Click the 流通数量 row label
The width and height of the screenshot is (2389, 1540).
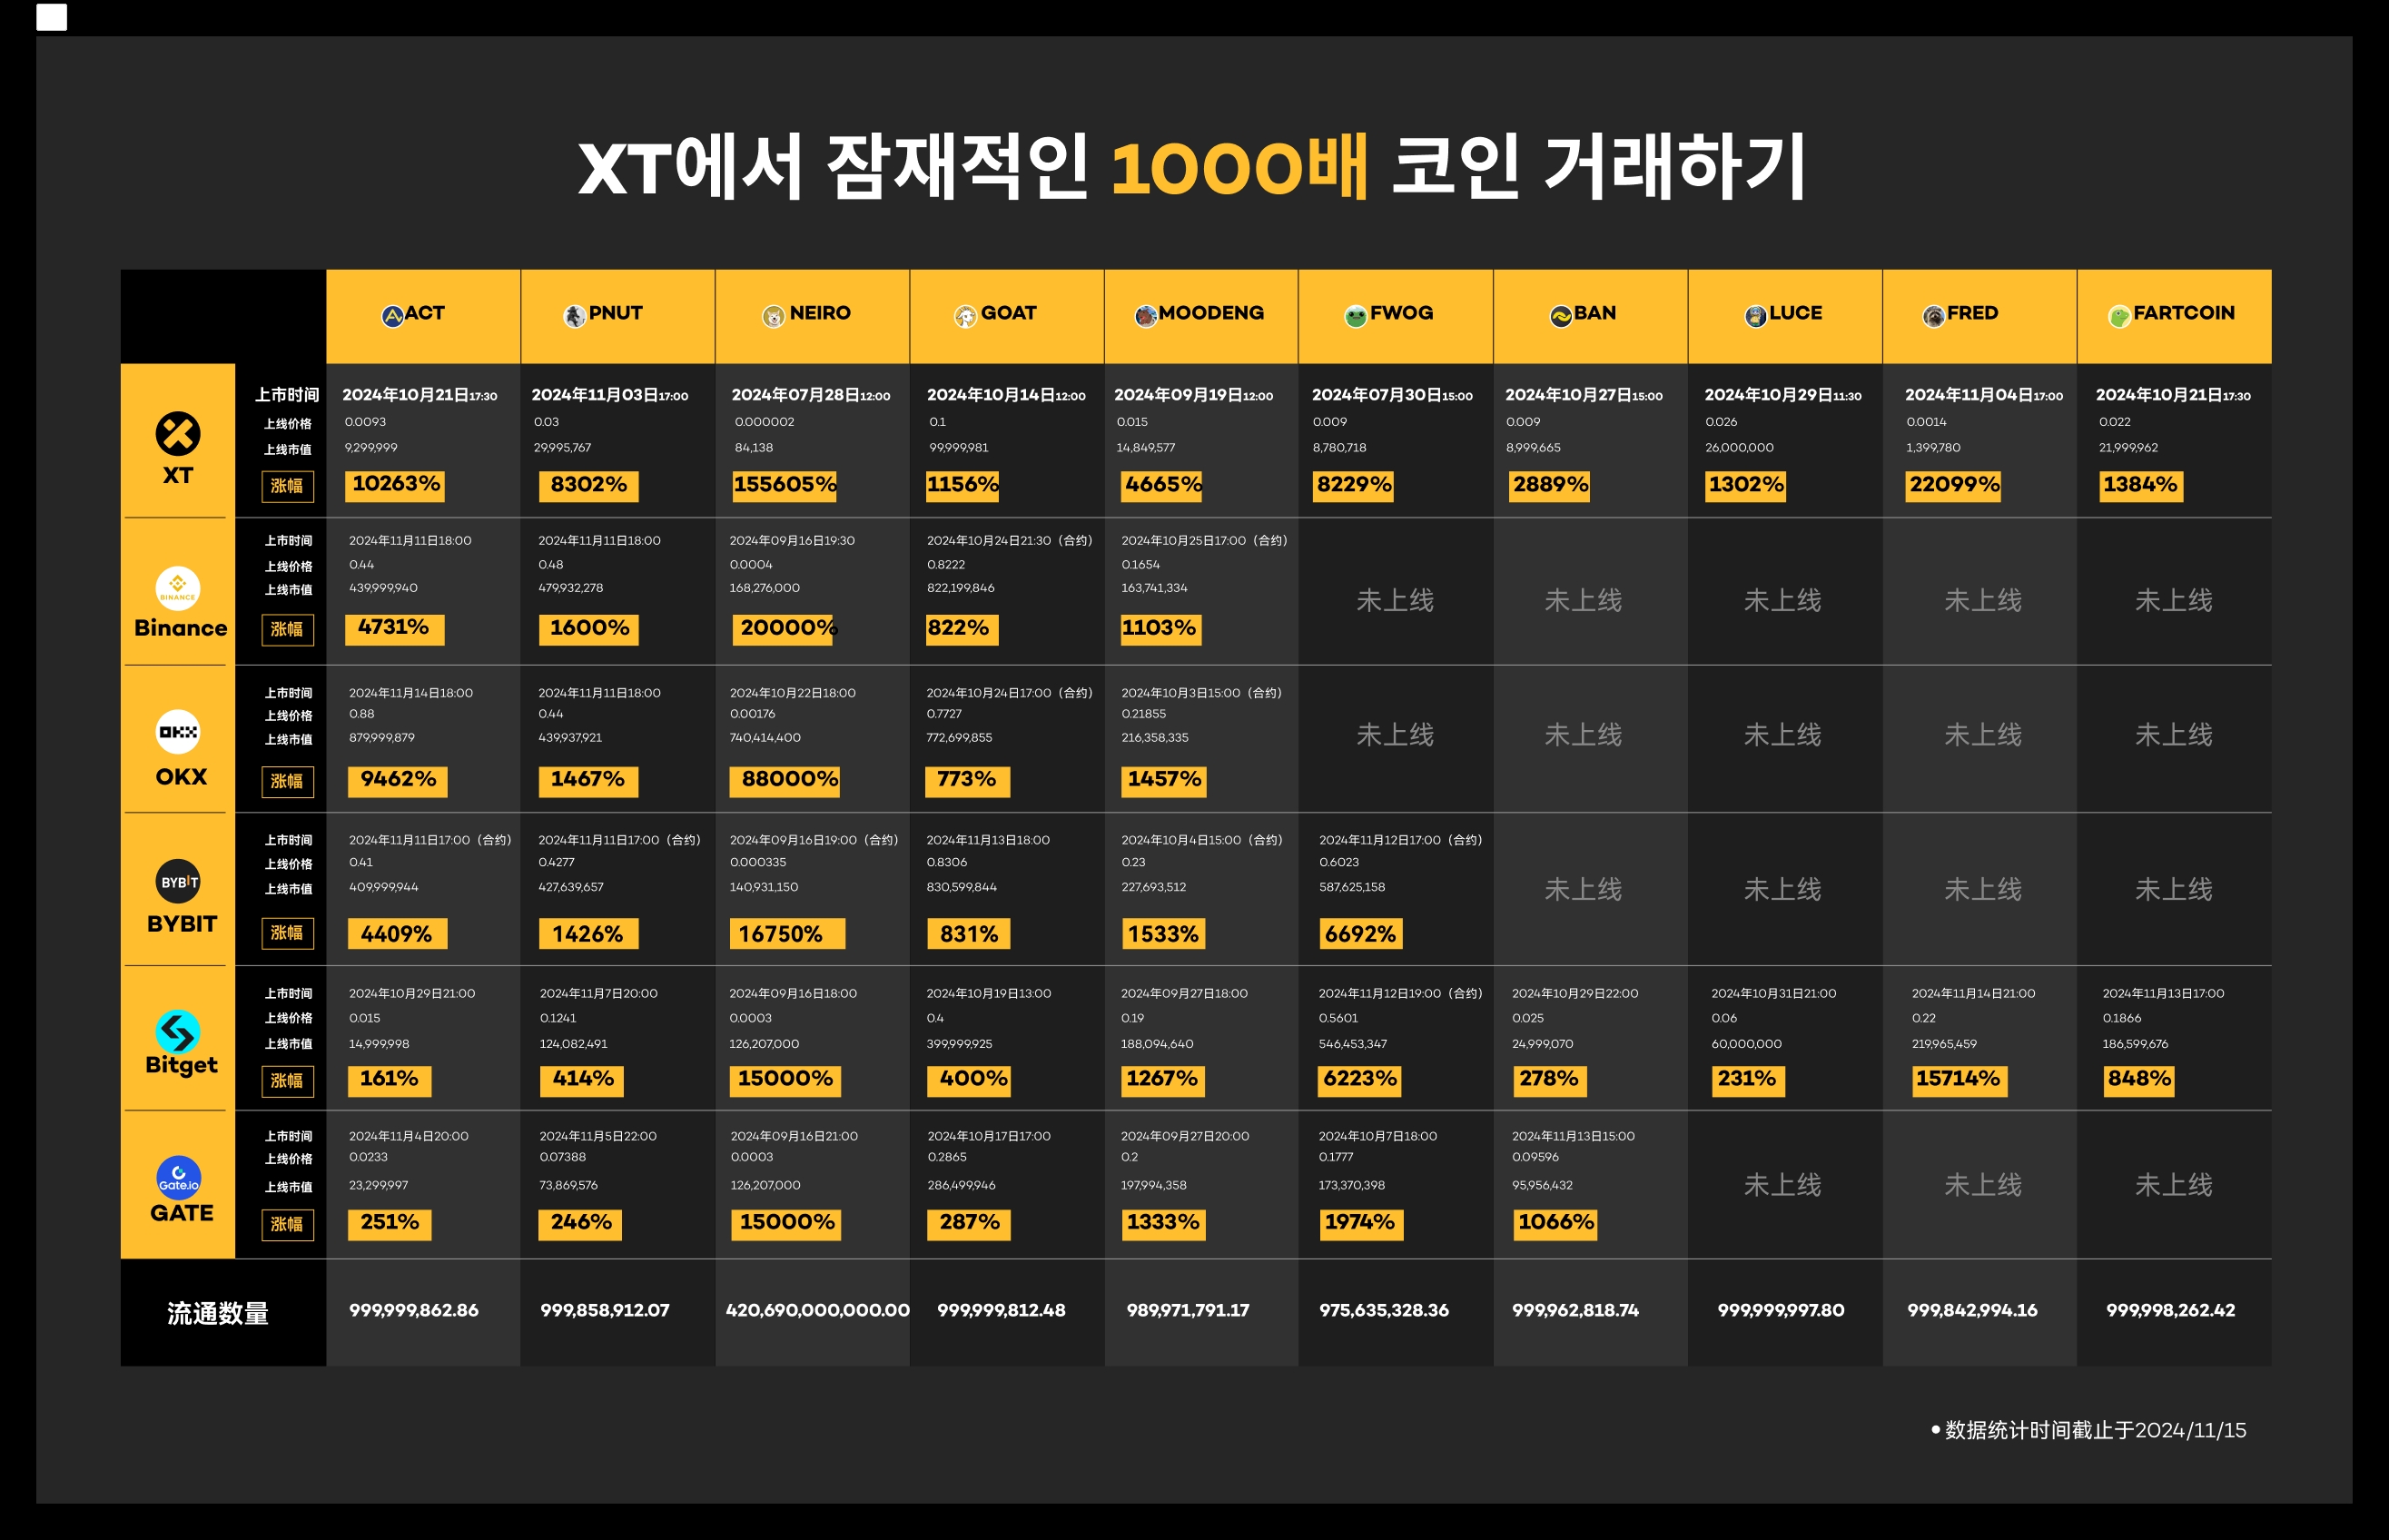click(218, 1313)
